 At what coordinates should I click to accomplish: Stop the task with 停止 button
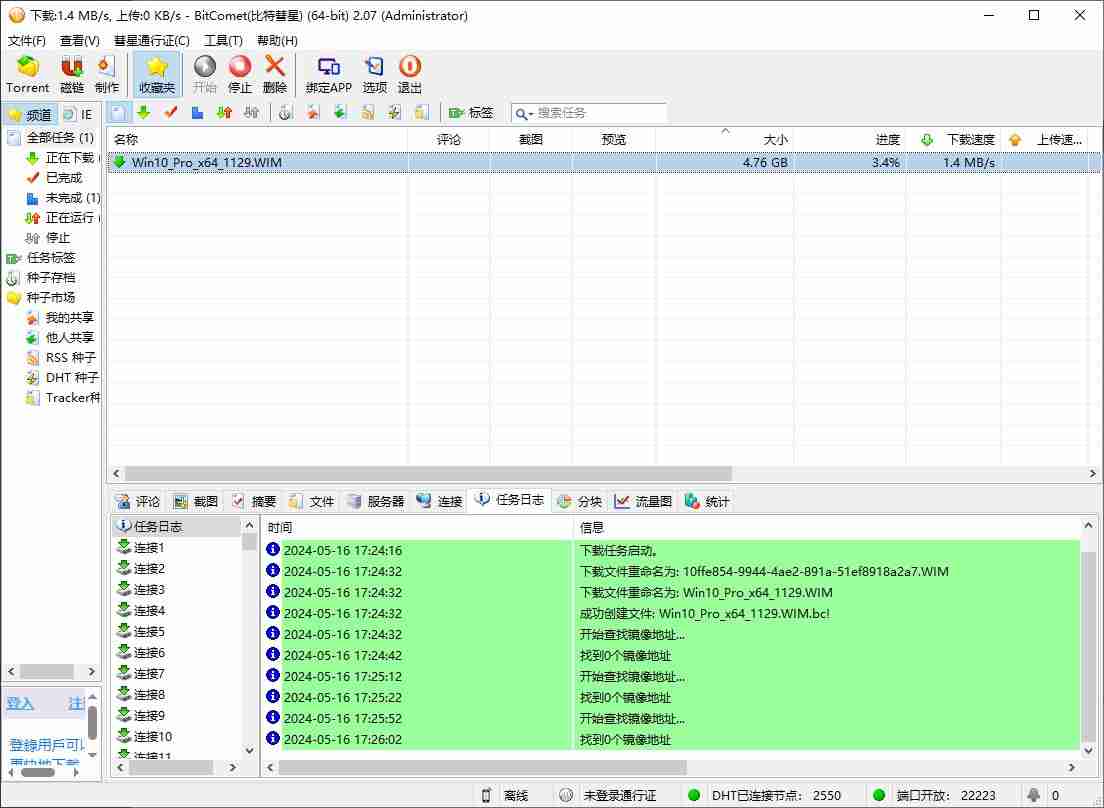(239, 75)
